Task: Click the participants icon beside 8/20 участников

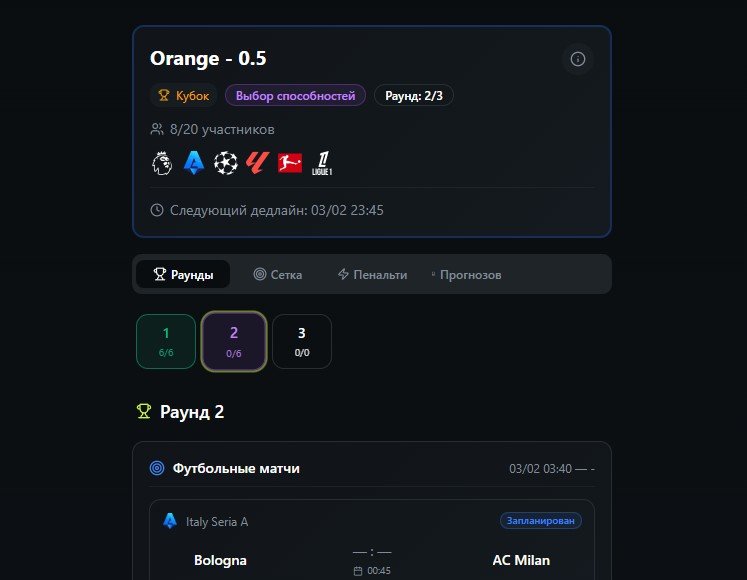Action: pyautogui.click(x=157, y=129)
